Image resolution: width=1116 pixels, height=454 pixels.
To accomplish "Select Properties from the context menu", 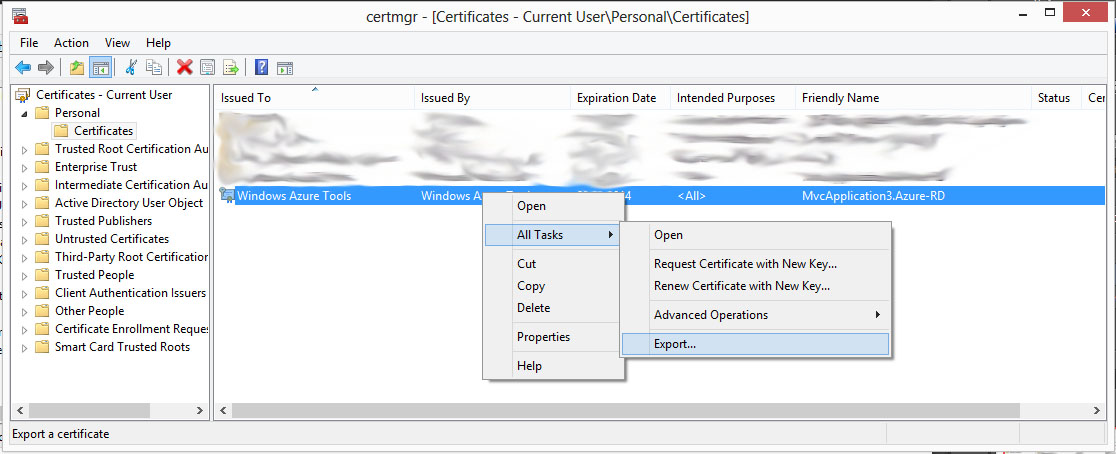I will pos(543,337).
